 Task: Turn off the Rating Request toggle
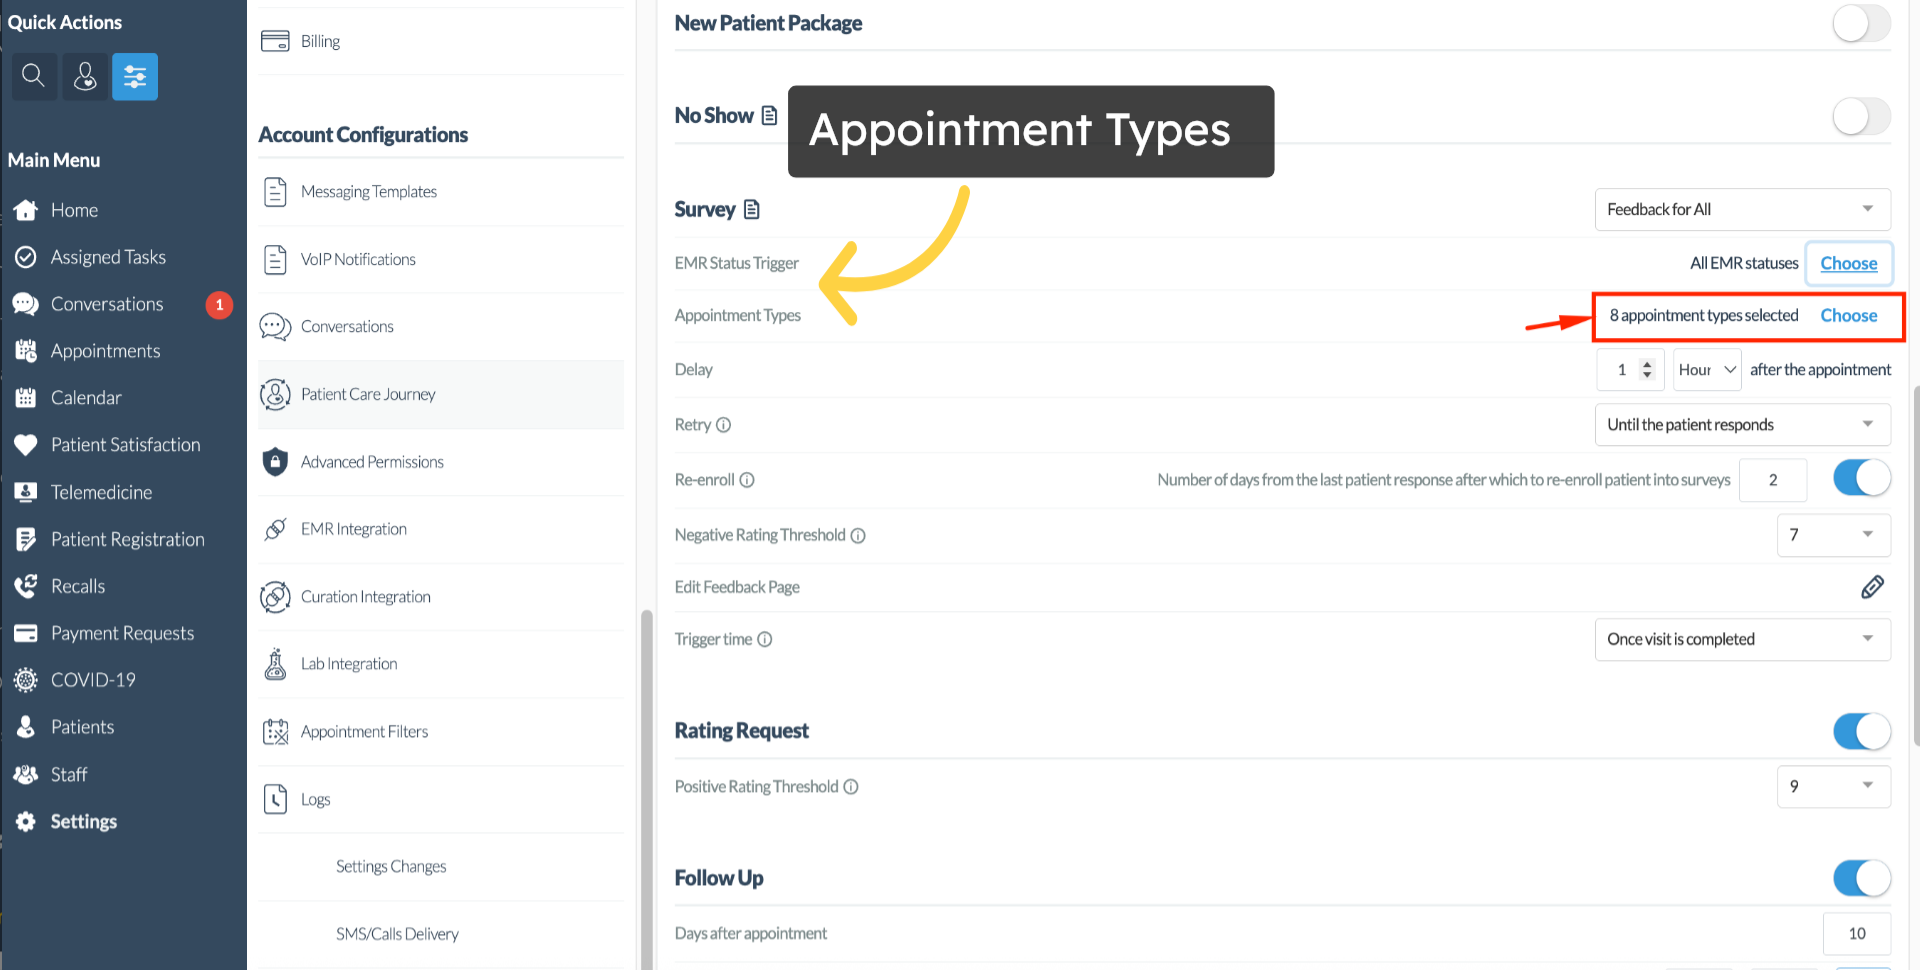tap(1861, 731)
